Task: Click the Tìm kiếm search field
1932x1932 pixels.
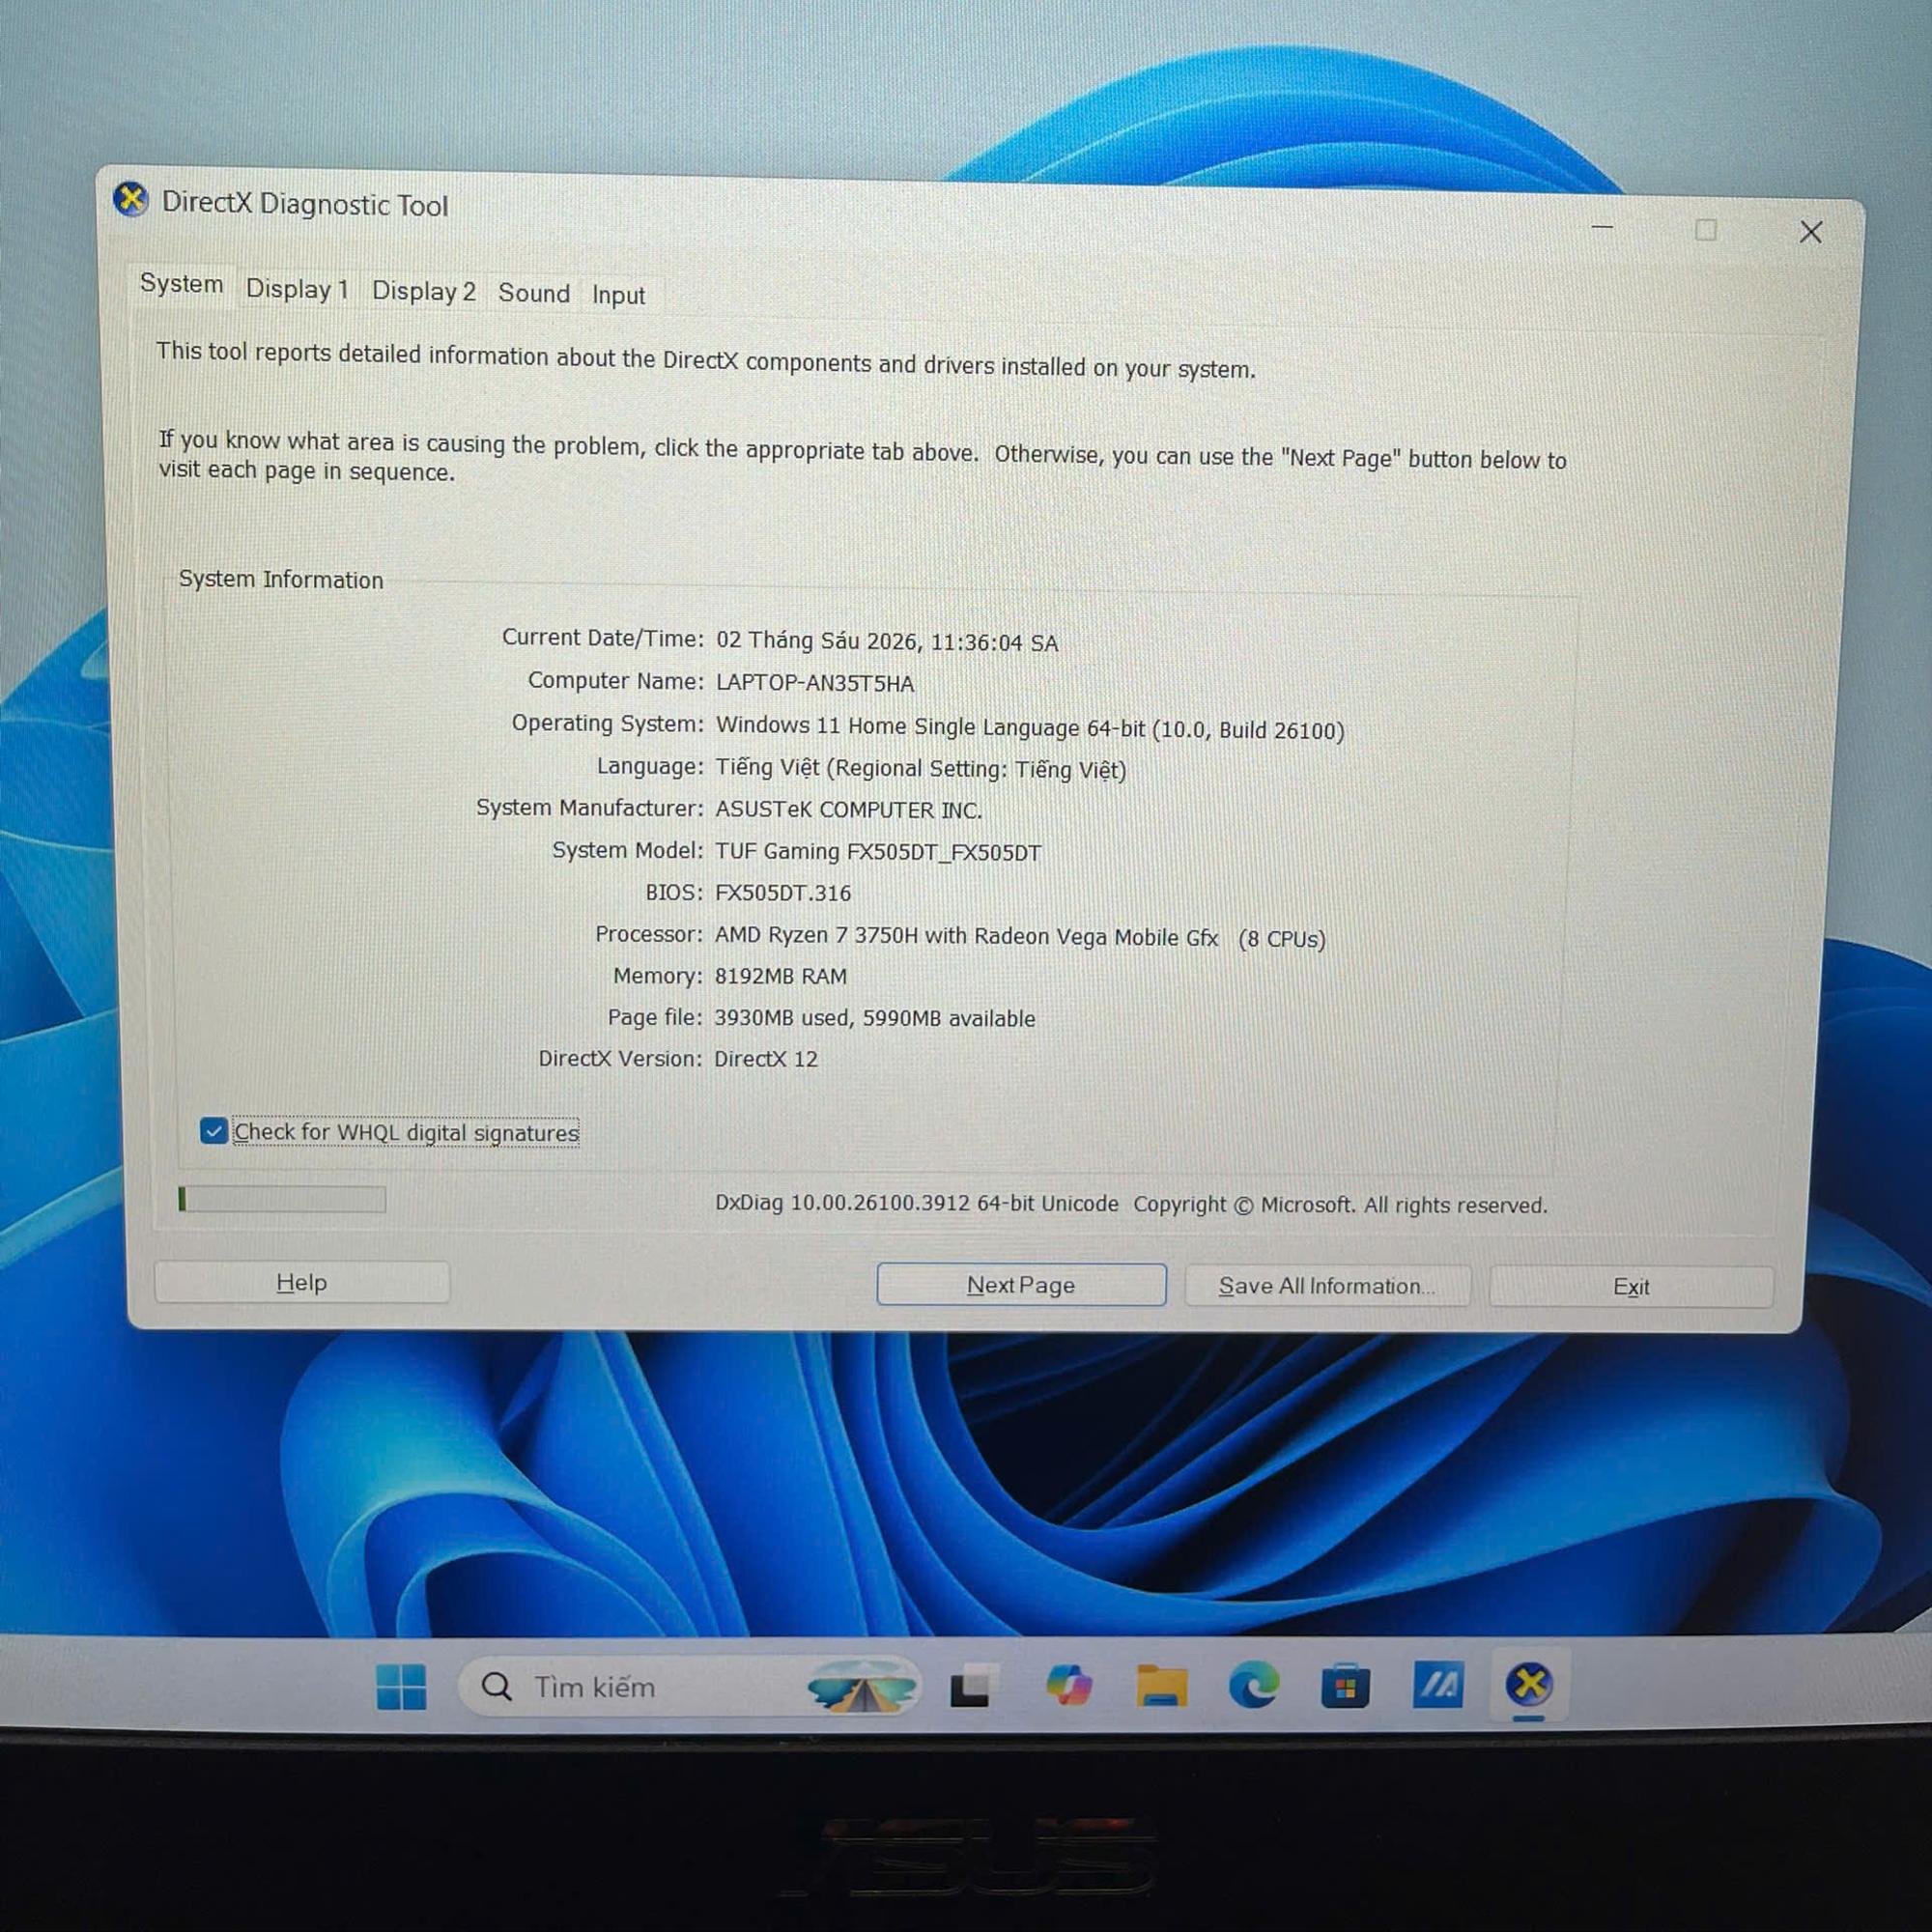Action: click(x=690, y=1687)
